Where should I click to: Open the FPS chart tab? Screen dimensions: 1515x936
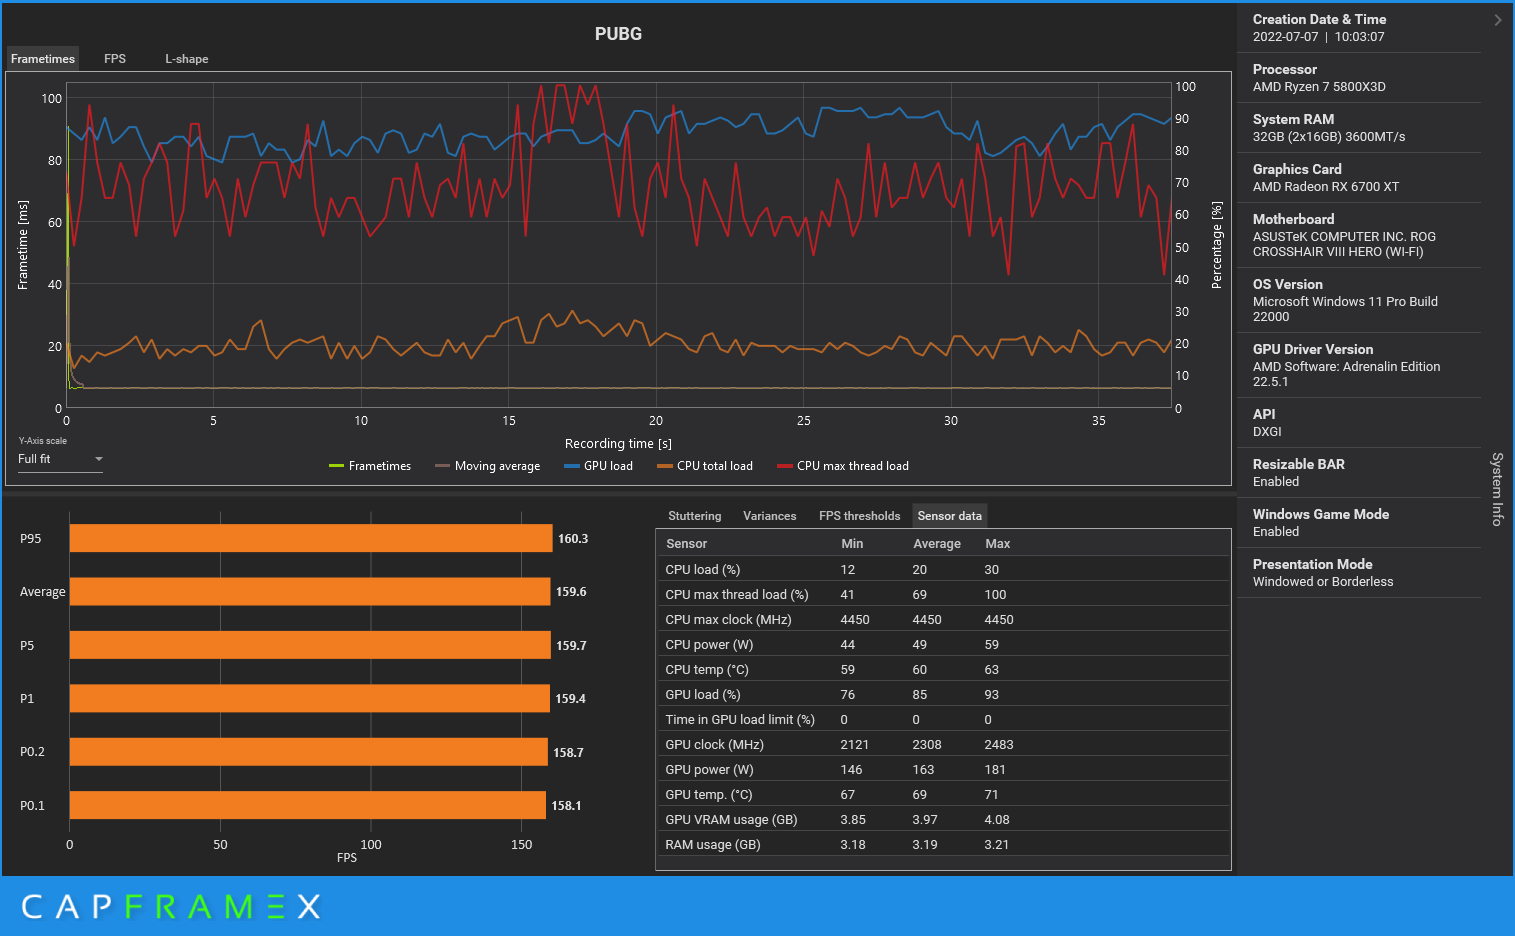(x=115, y=59)
